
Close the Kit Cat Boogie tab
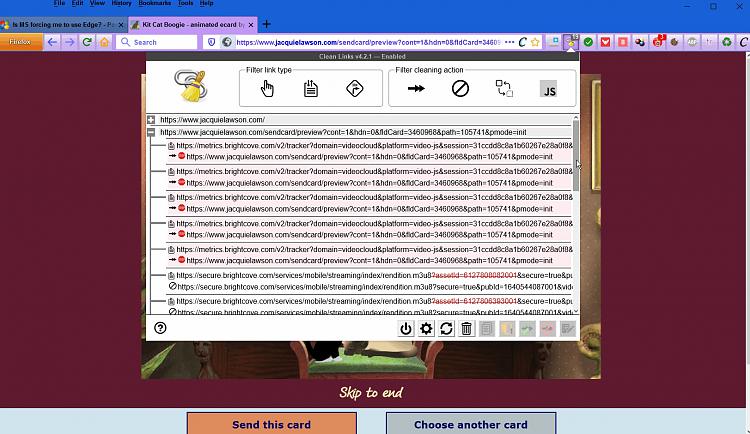[x=251, y=24]
